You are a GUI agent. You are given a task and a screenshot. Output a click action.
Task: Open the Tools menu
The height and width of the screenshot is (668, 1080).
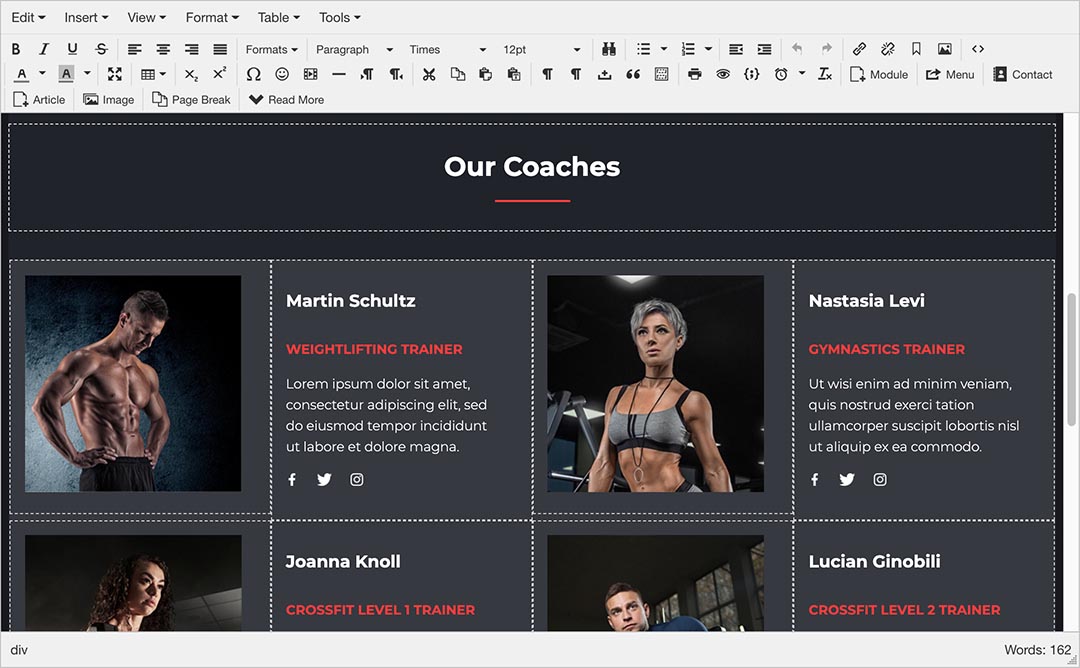(340, 17)
